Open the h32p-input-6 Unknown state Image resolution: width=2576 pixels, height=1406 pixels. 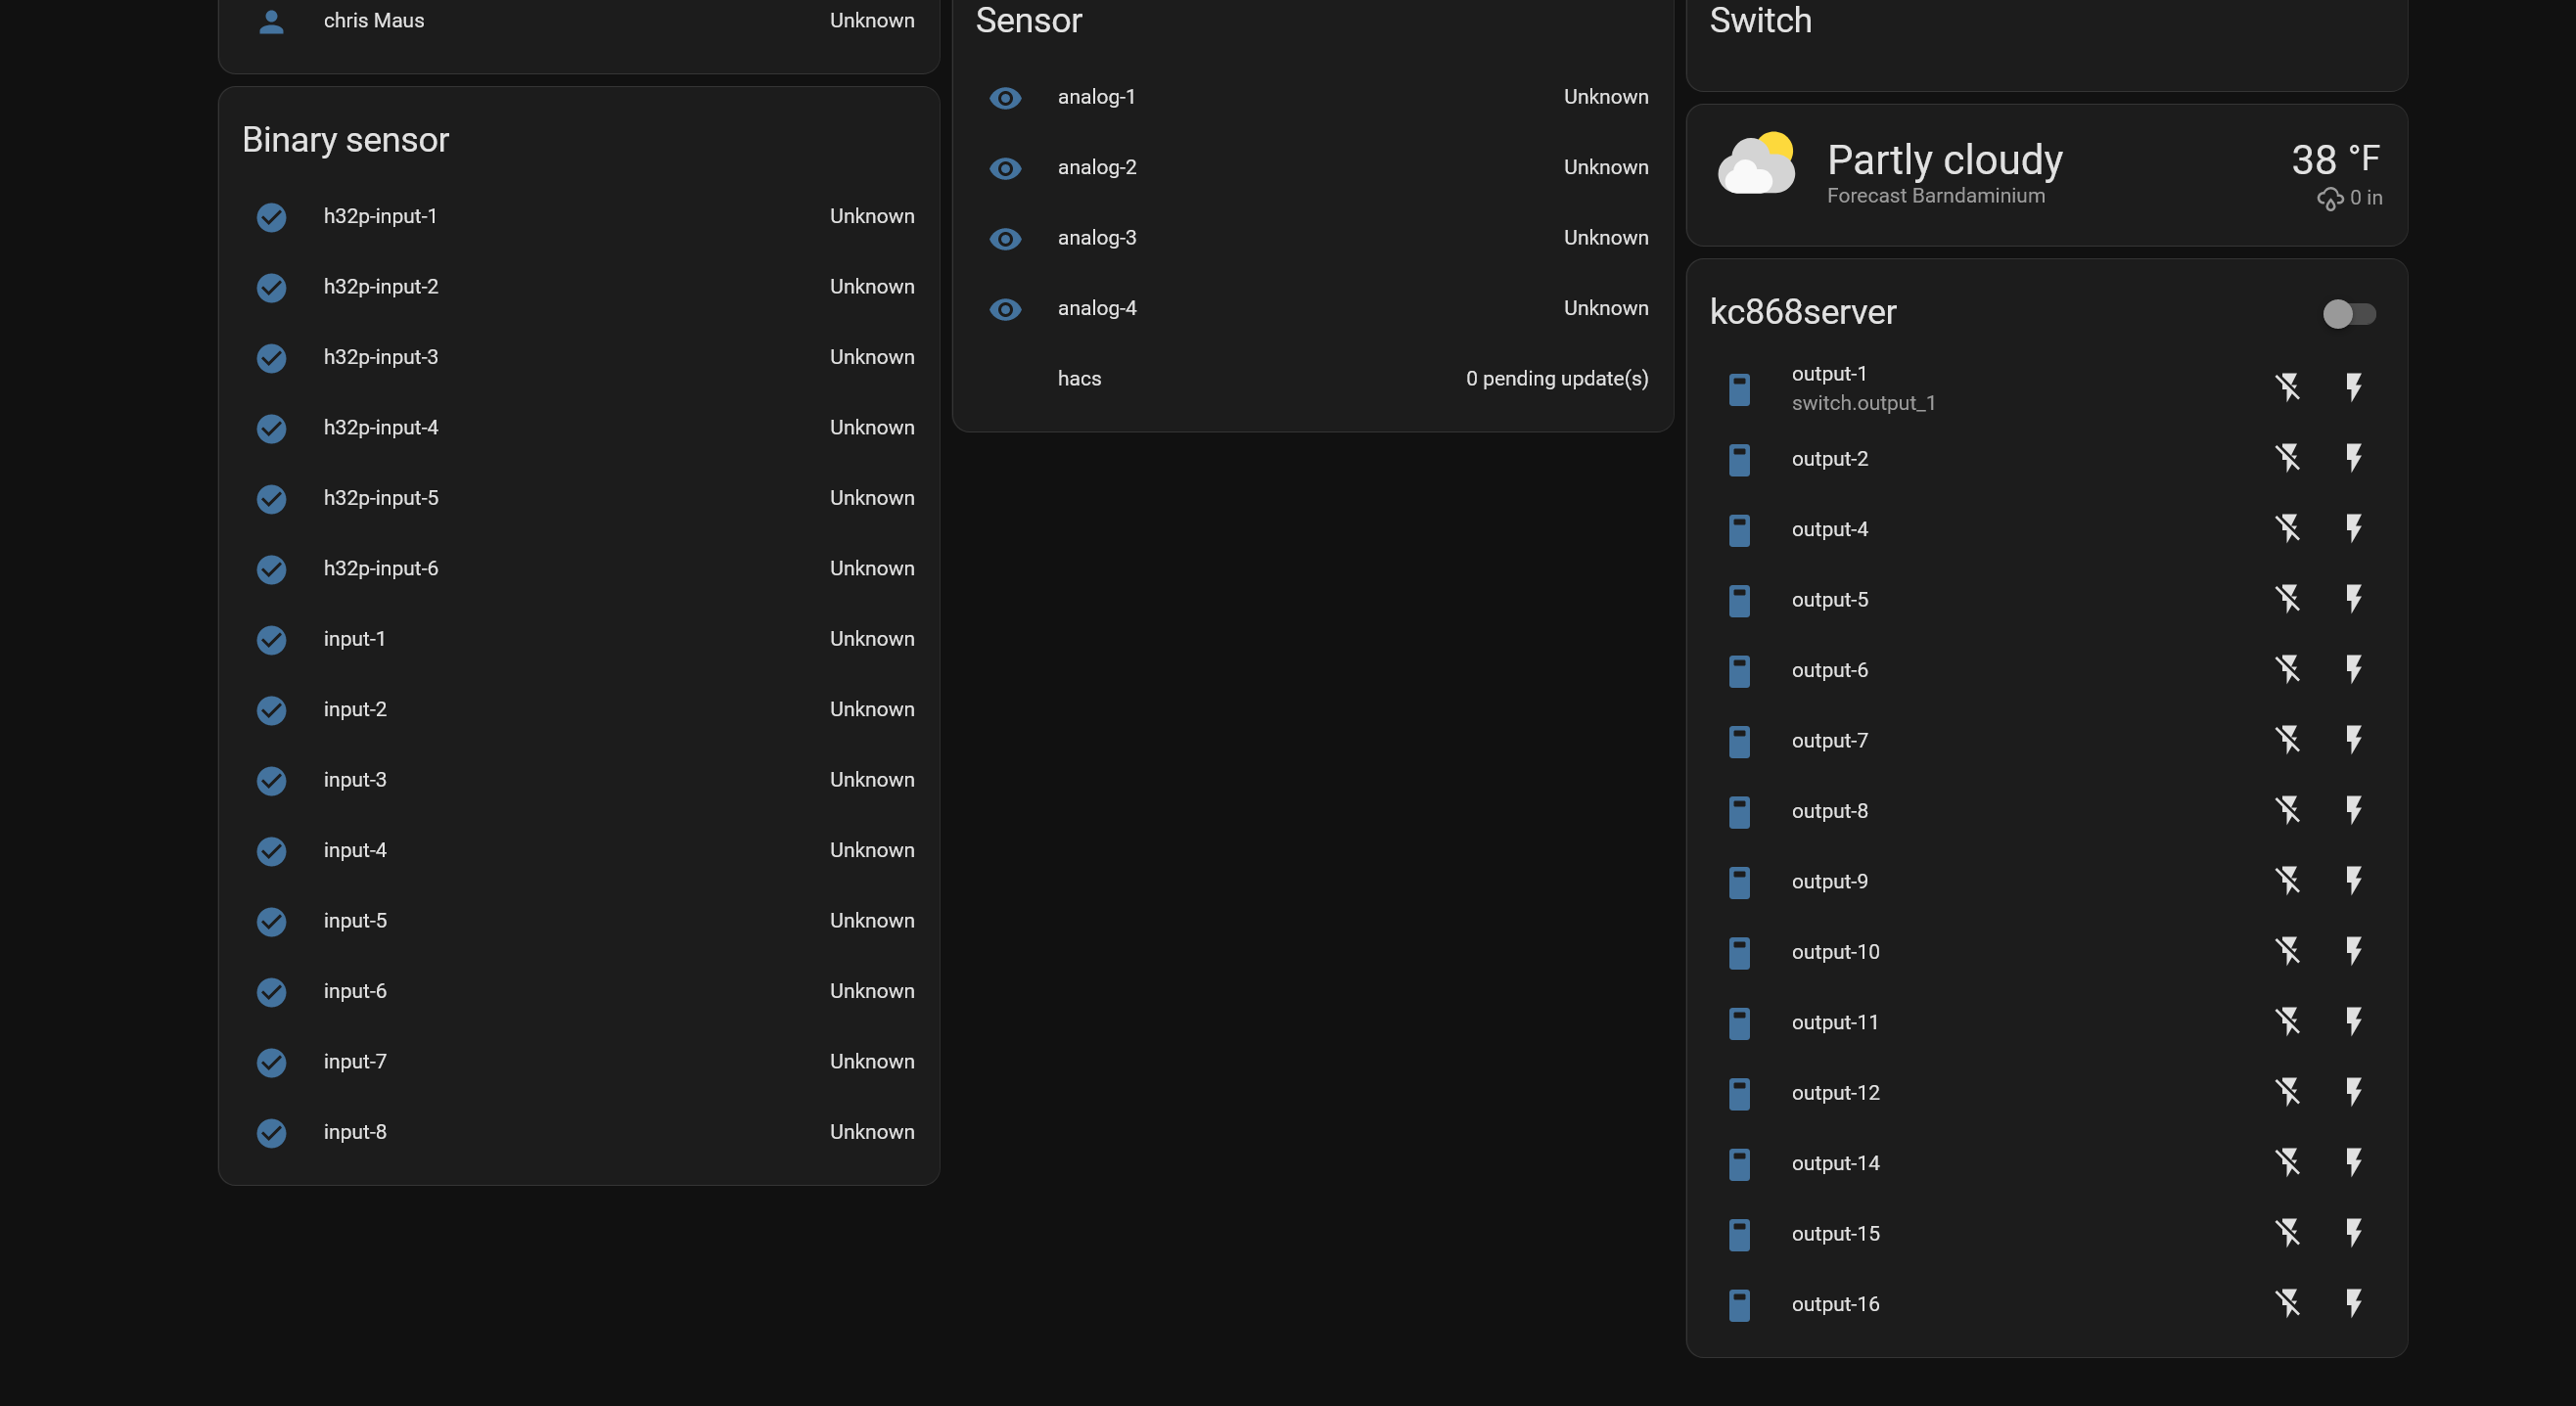click(871, 569)
